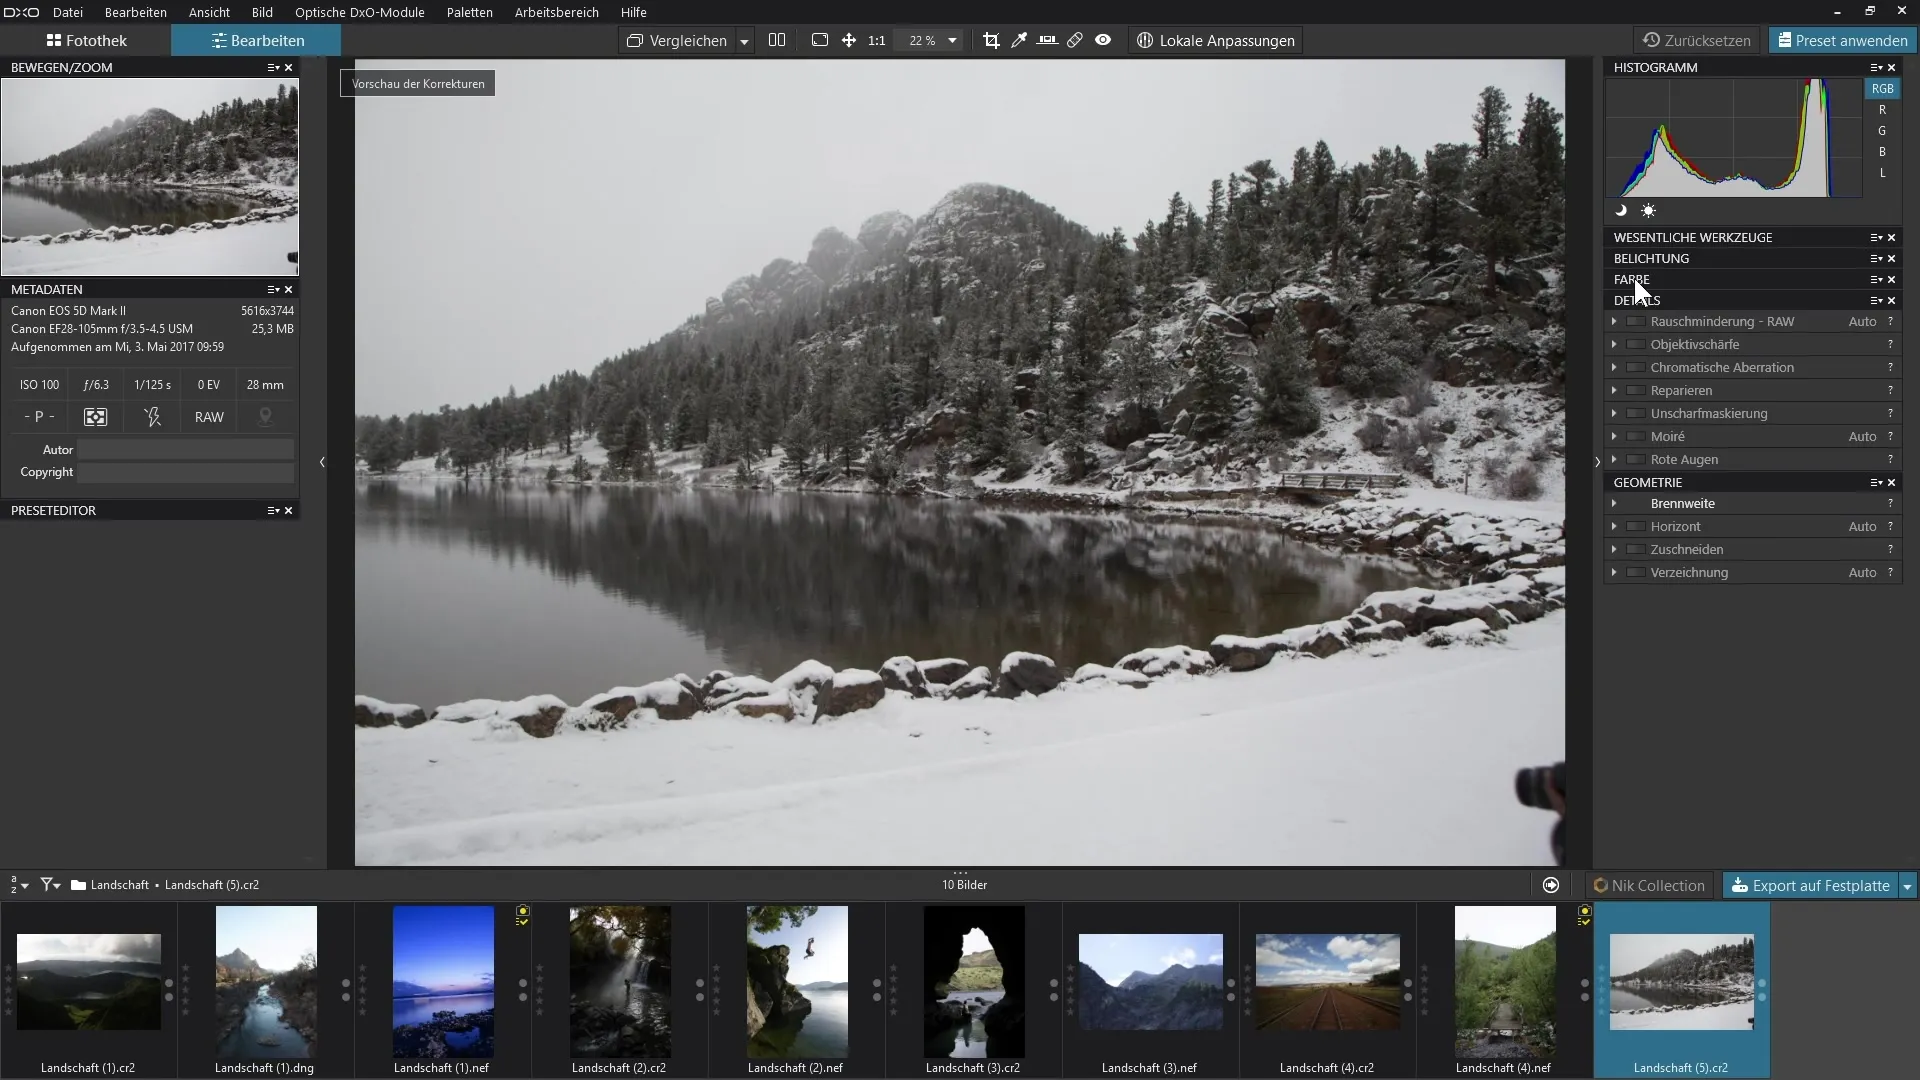
Task: Show shadow clipping moon icon
Action: click(1621, 210)
